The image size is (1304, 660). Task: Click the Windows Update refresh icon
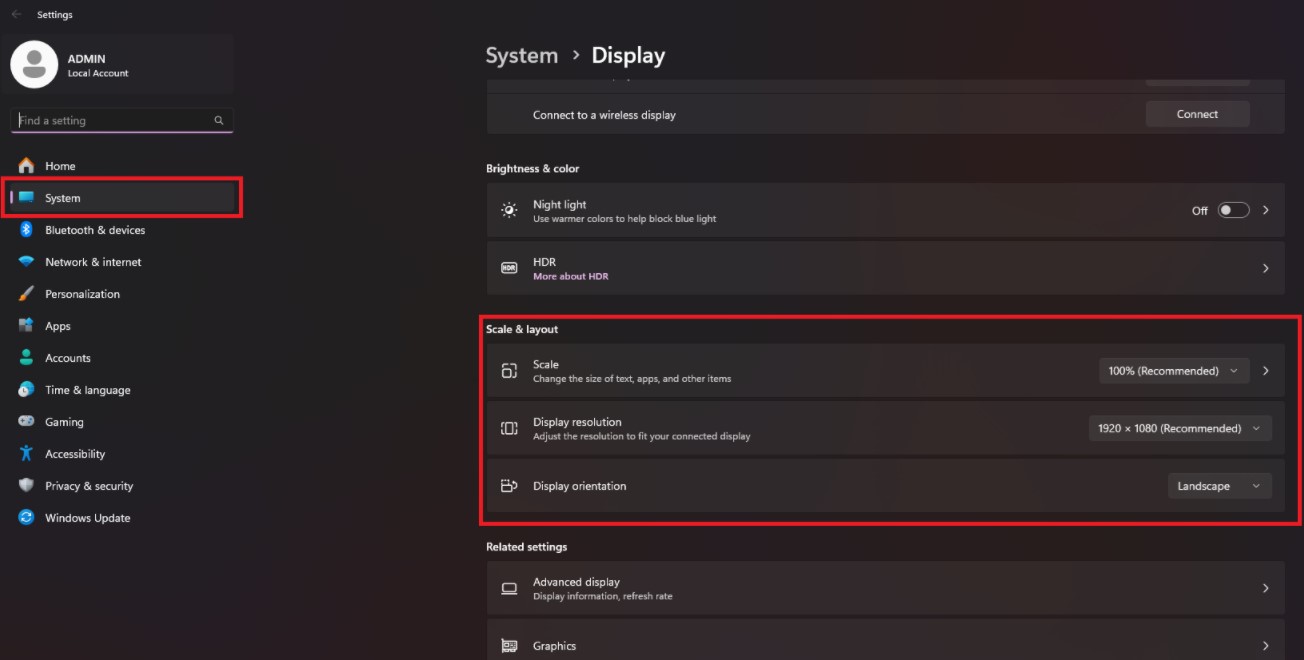pos(26,518)
